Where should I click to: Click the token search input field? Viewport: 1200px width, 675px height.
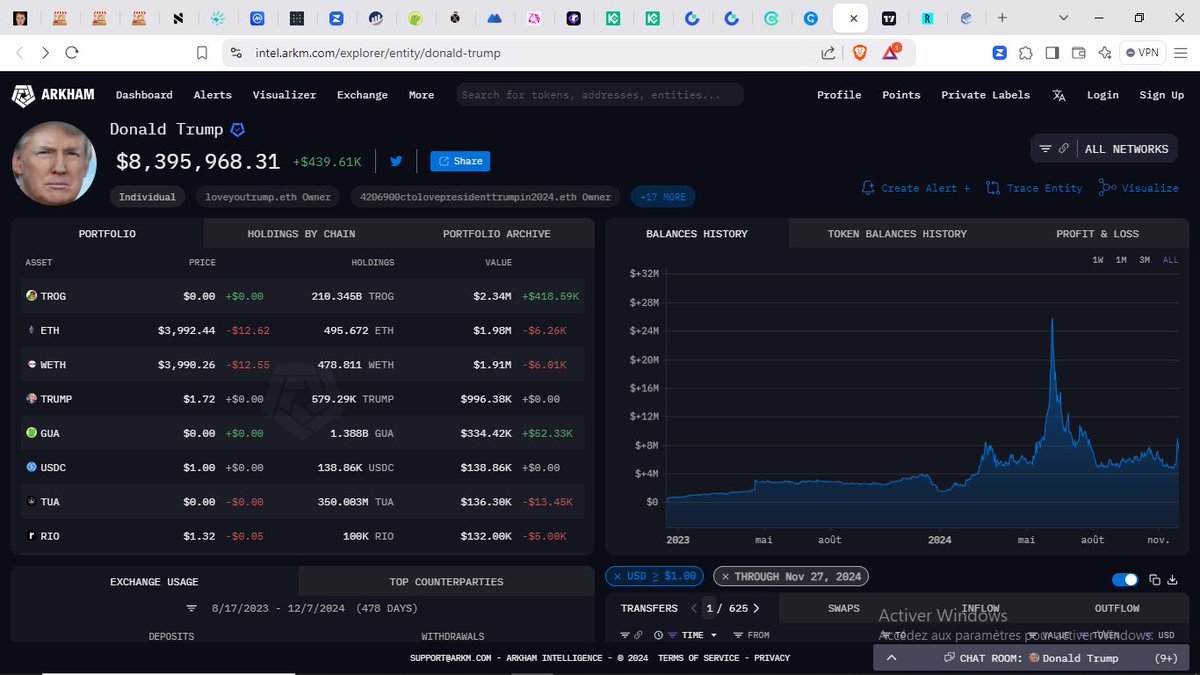(x=600, y=95)
